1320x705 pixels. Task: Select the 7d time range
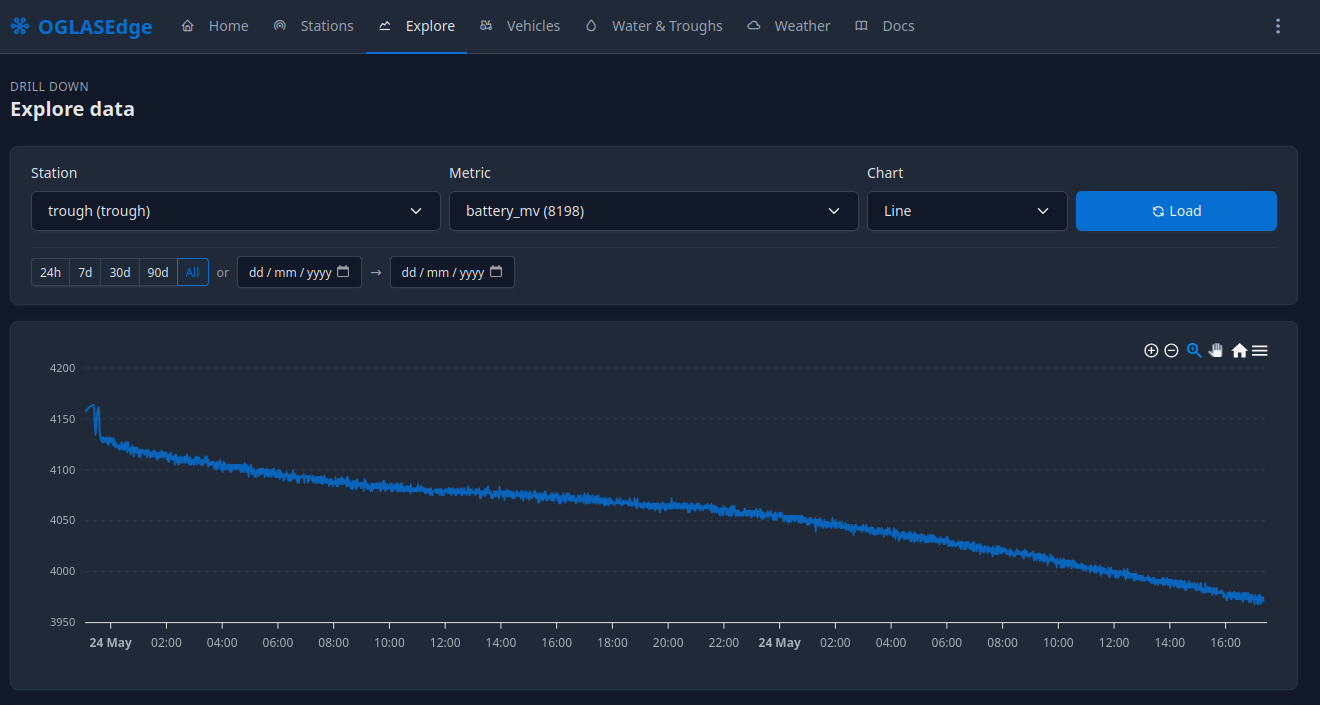pos(85,272)
